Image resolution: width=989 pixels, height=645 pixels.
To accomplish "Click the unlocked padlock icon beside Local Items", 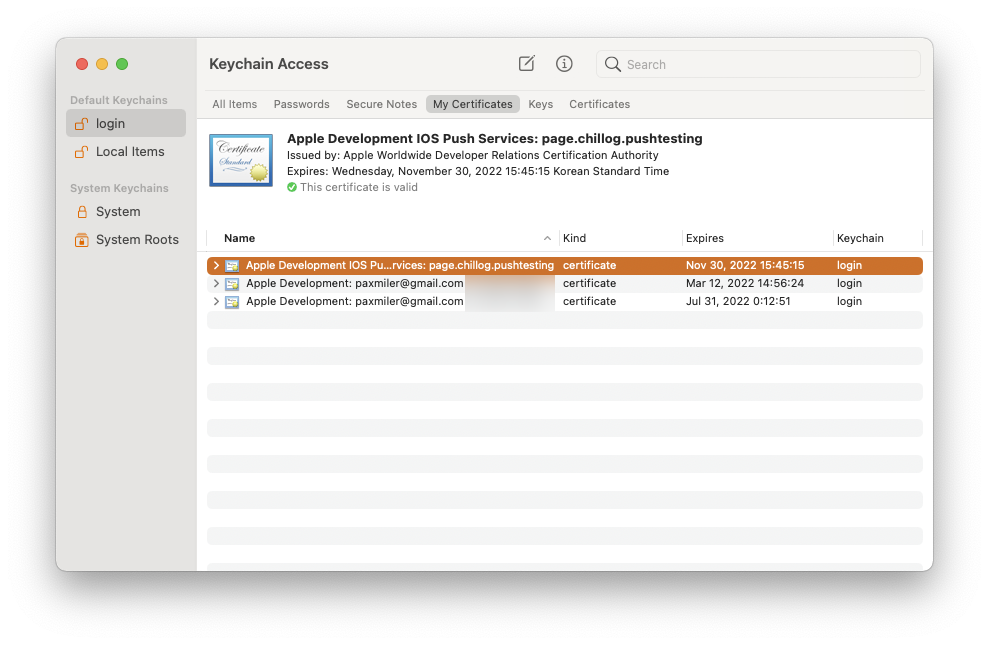I will [81, 152].
